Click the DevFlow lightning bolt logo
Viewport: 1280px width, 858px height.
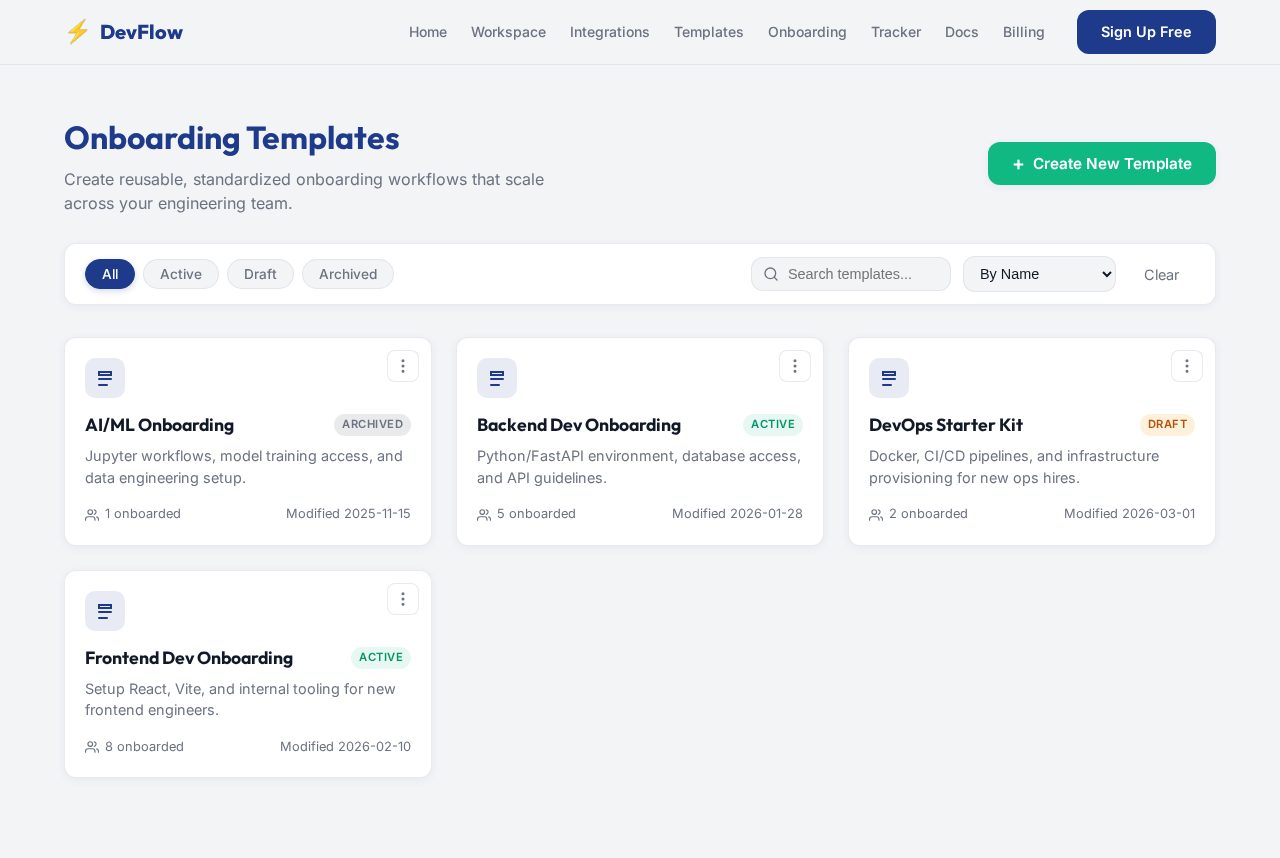[77, 32]
